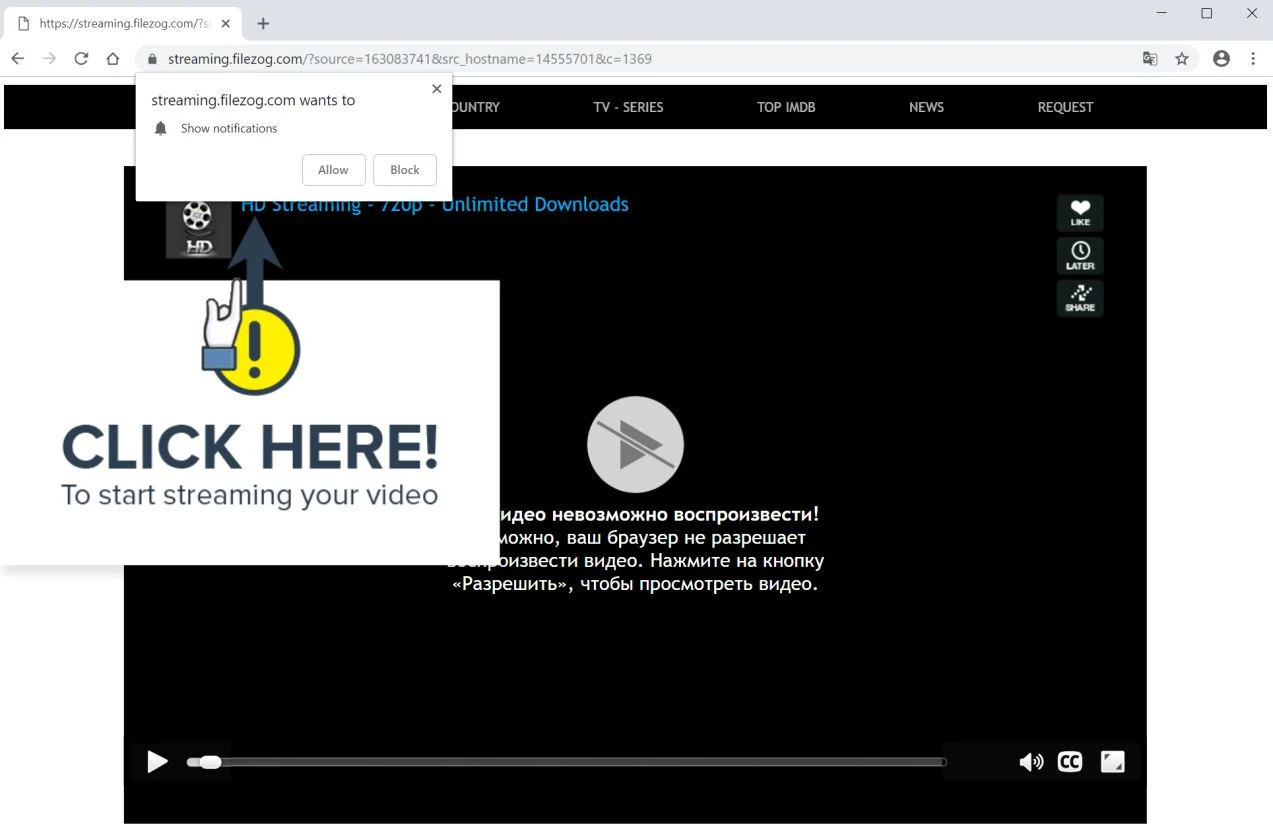The image size is (1273, 827).
Task: Open the TOP IMDB menu item
Action: click(x=786, y=107)
